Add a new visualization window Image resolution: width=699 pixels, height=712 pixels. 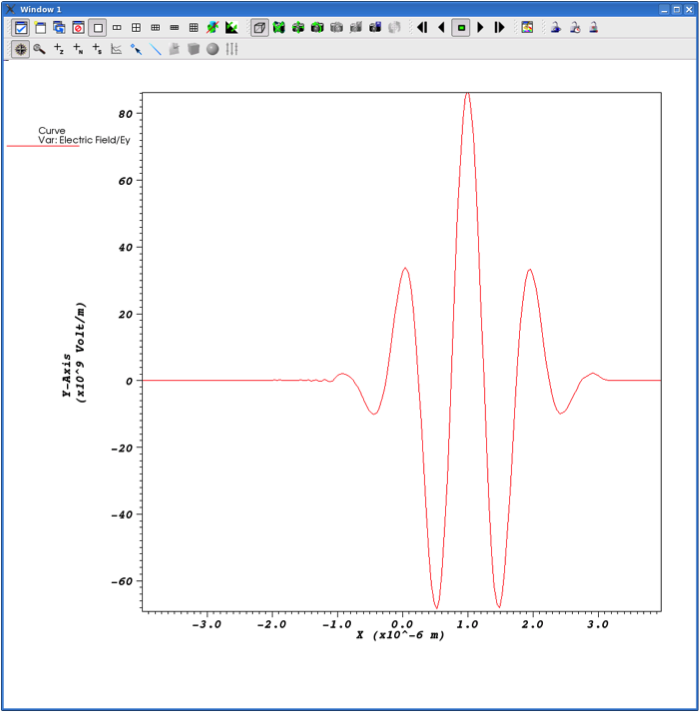tap(40, 28)
